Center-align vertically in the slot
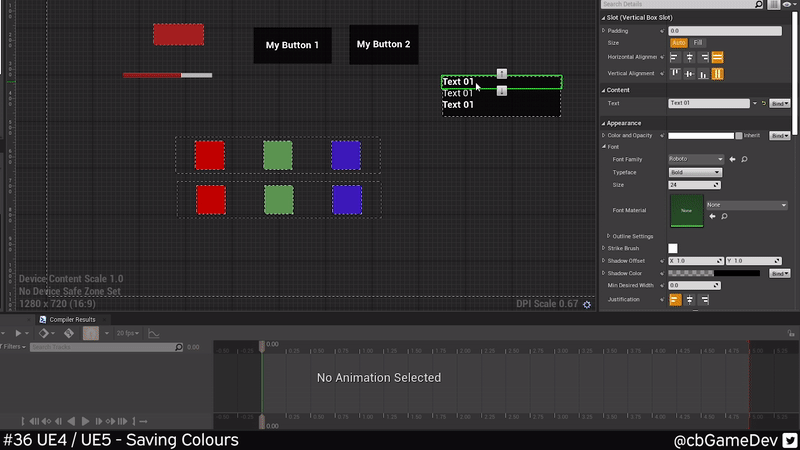 coord(689,74)
